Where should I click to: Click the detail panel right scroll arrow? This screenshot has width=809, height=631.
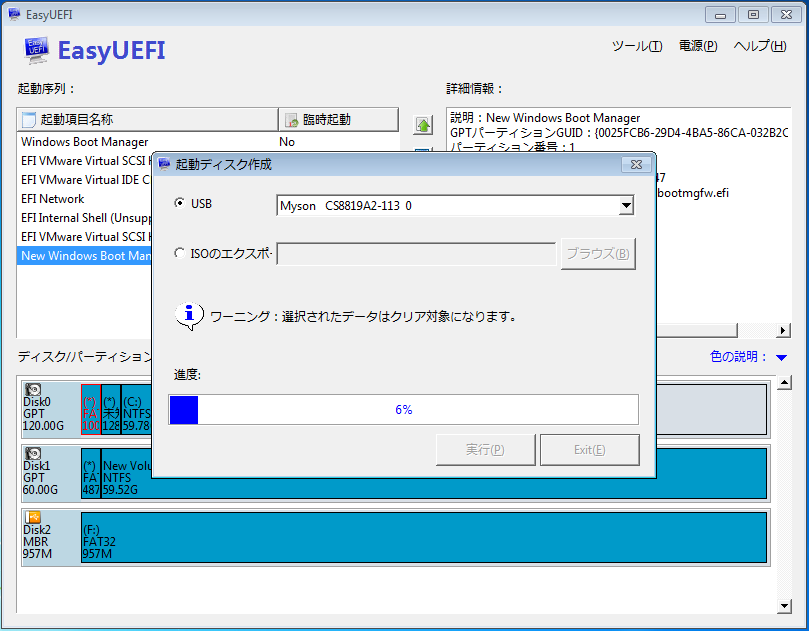click(x=783, y=330)
